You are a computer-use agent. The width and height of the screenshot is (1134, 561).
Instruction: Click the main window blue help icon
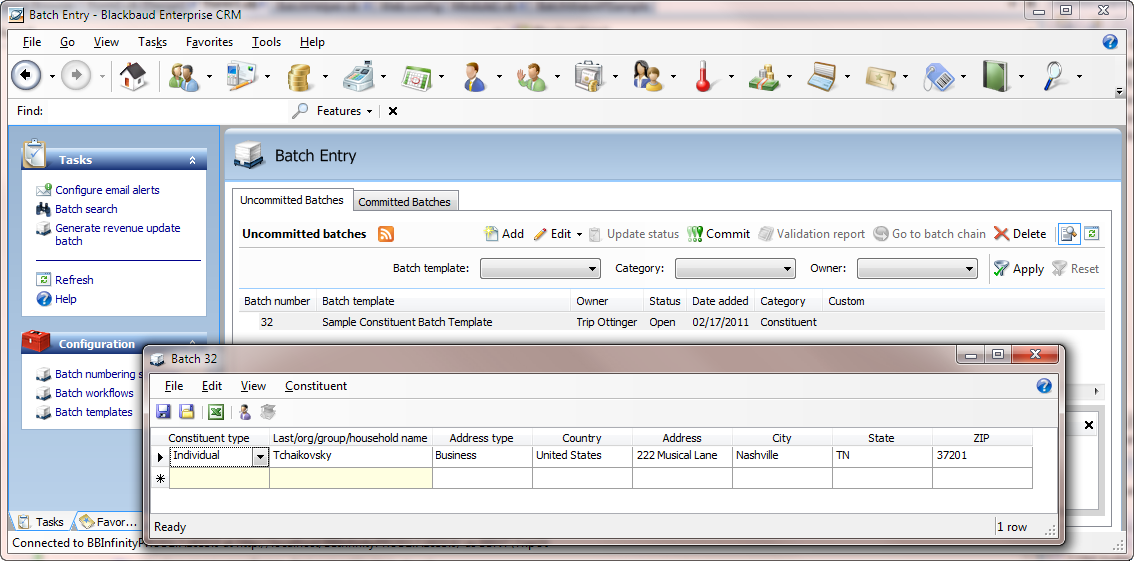click(1110, 42)
